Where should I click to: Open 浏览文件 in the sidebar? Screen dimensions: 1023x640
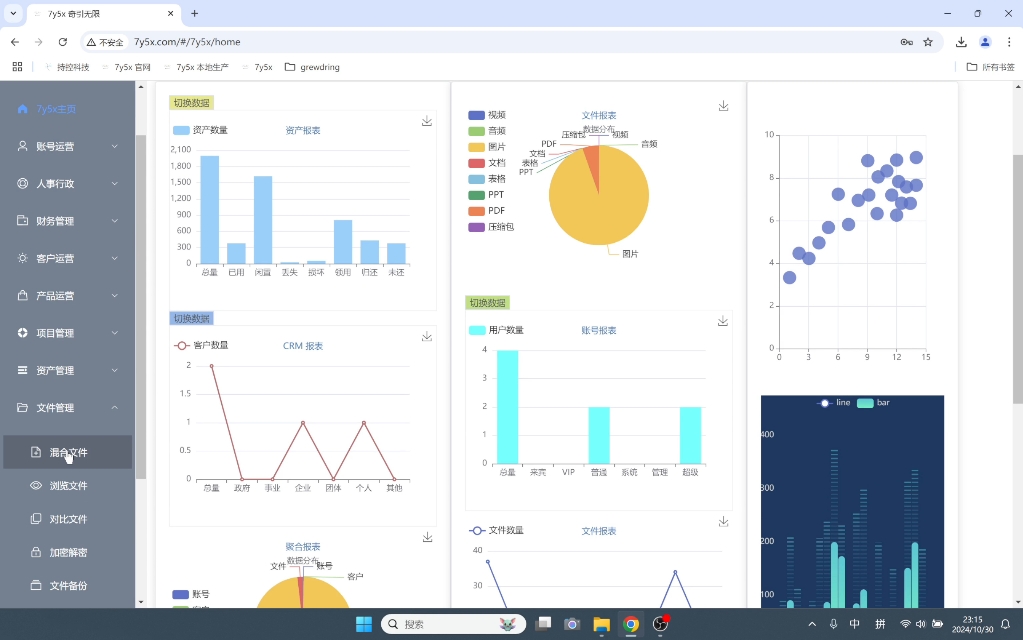click(x=68, y=485)
